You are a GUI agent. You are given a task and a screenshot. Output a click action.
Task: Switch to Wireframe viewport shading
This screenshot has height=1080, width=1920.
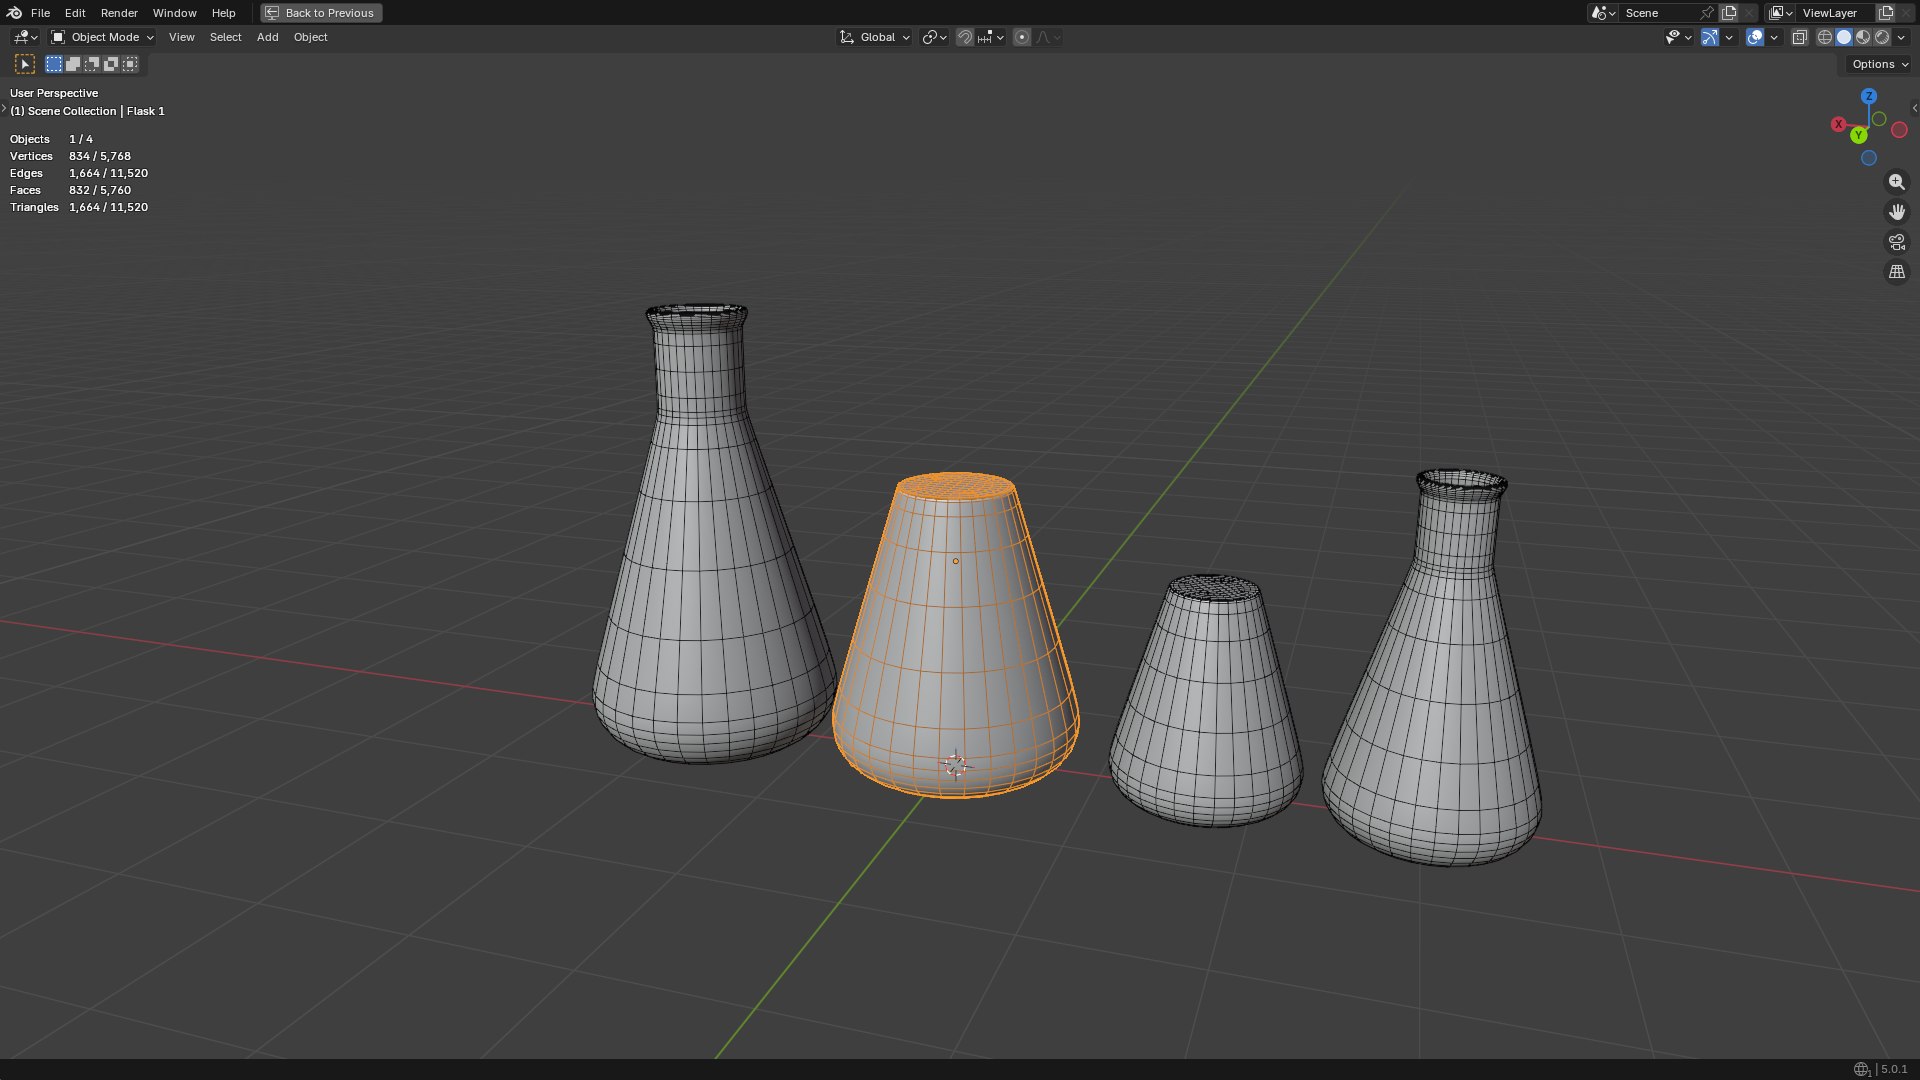1825,37
